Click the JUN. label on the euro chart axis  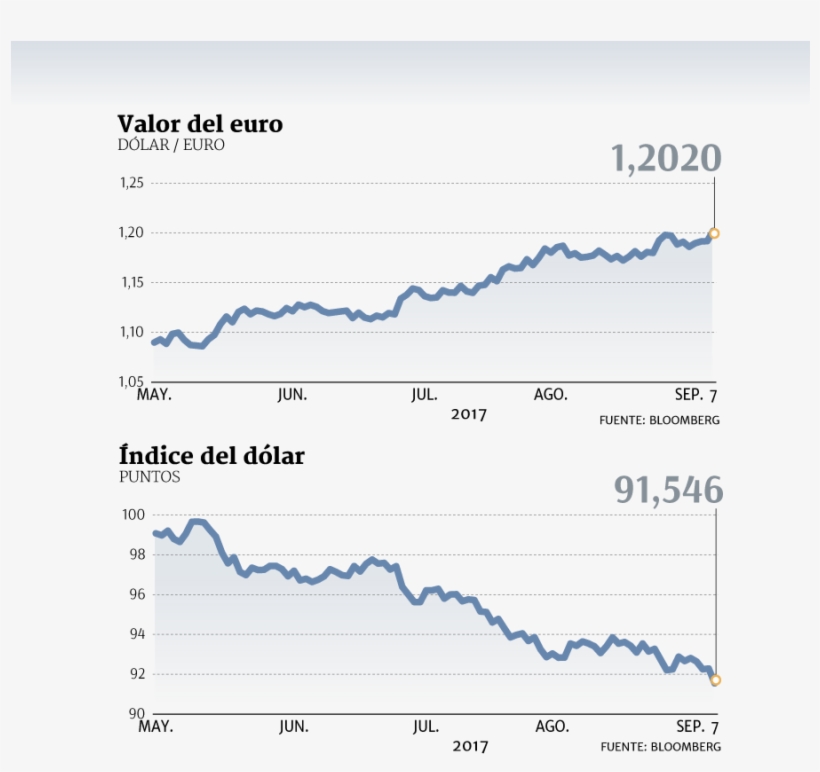292,394
